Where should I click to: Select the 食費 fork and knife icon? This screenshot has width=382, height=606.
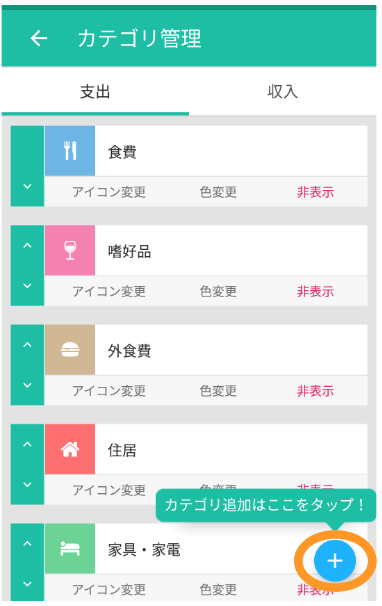[70, 151]
